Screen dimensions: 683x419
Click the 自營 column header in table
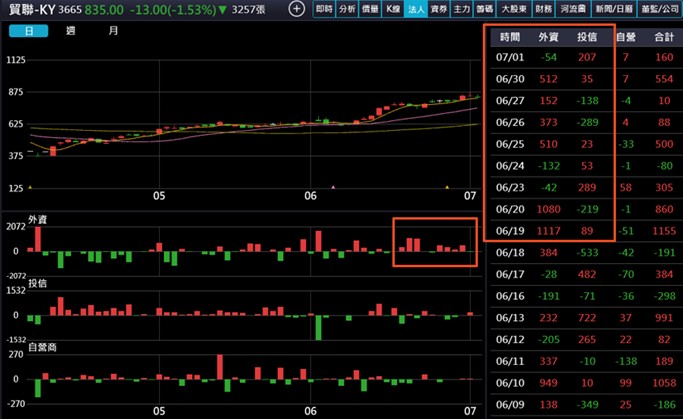click(x=626, y=37)
